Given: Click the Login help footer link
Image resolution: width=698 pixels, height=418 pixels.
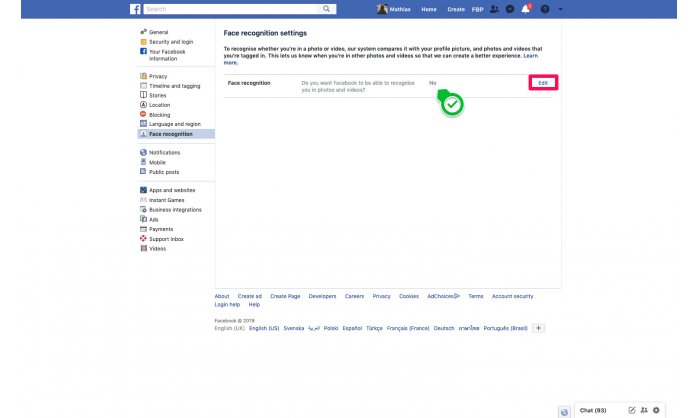Looking at the screenshot, I should (x=227, y=304).
